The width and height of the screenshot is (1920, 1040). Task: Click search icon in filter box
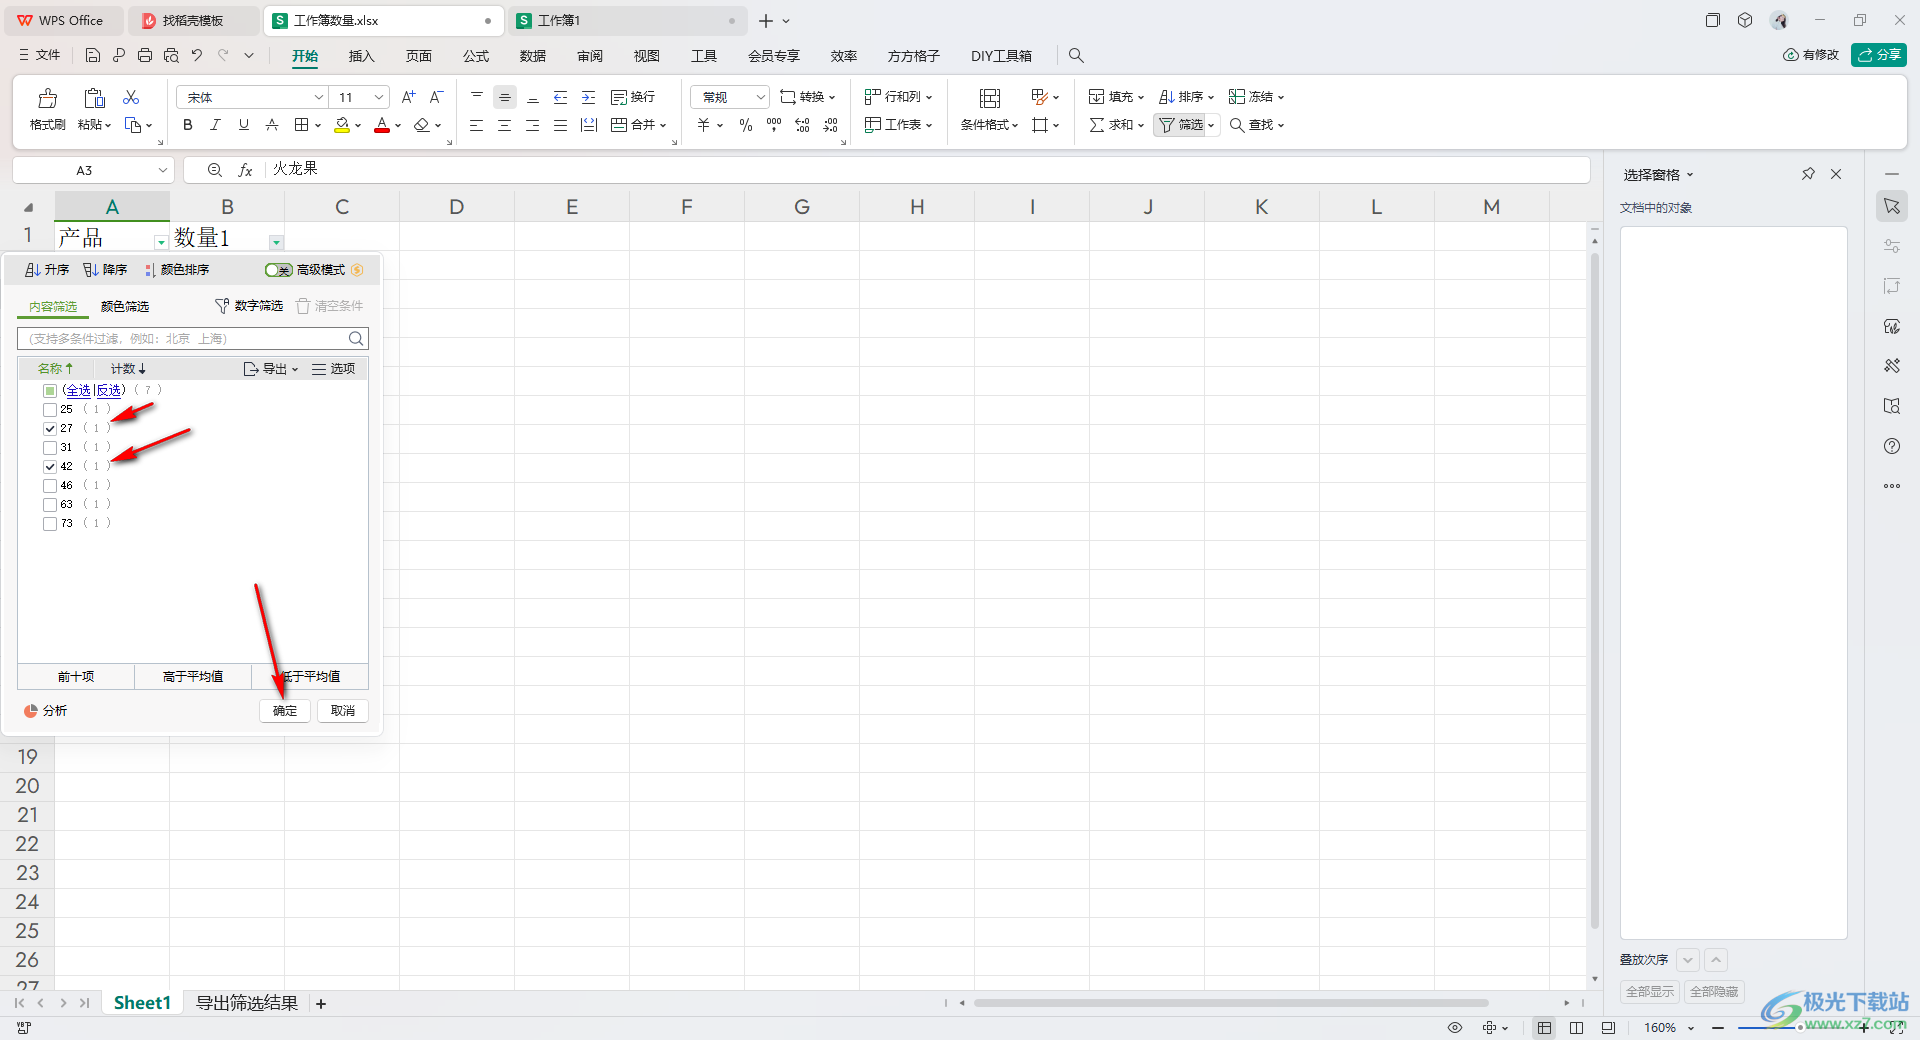click(x=356, y=339)
